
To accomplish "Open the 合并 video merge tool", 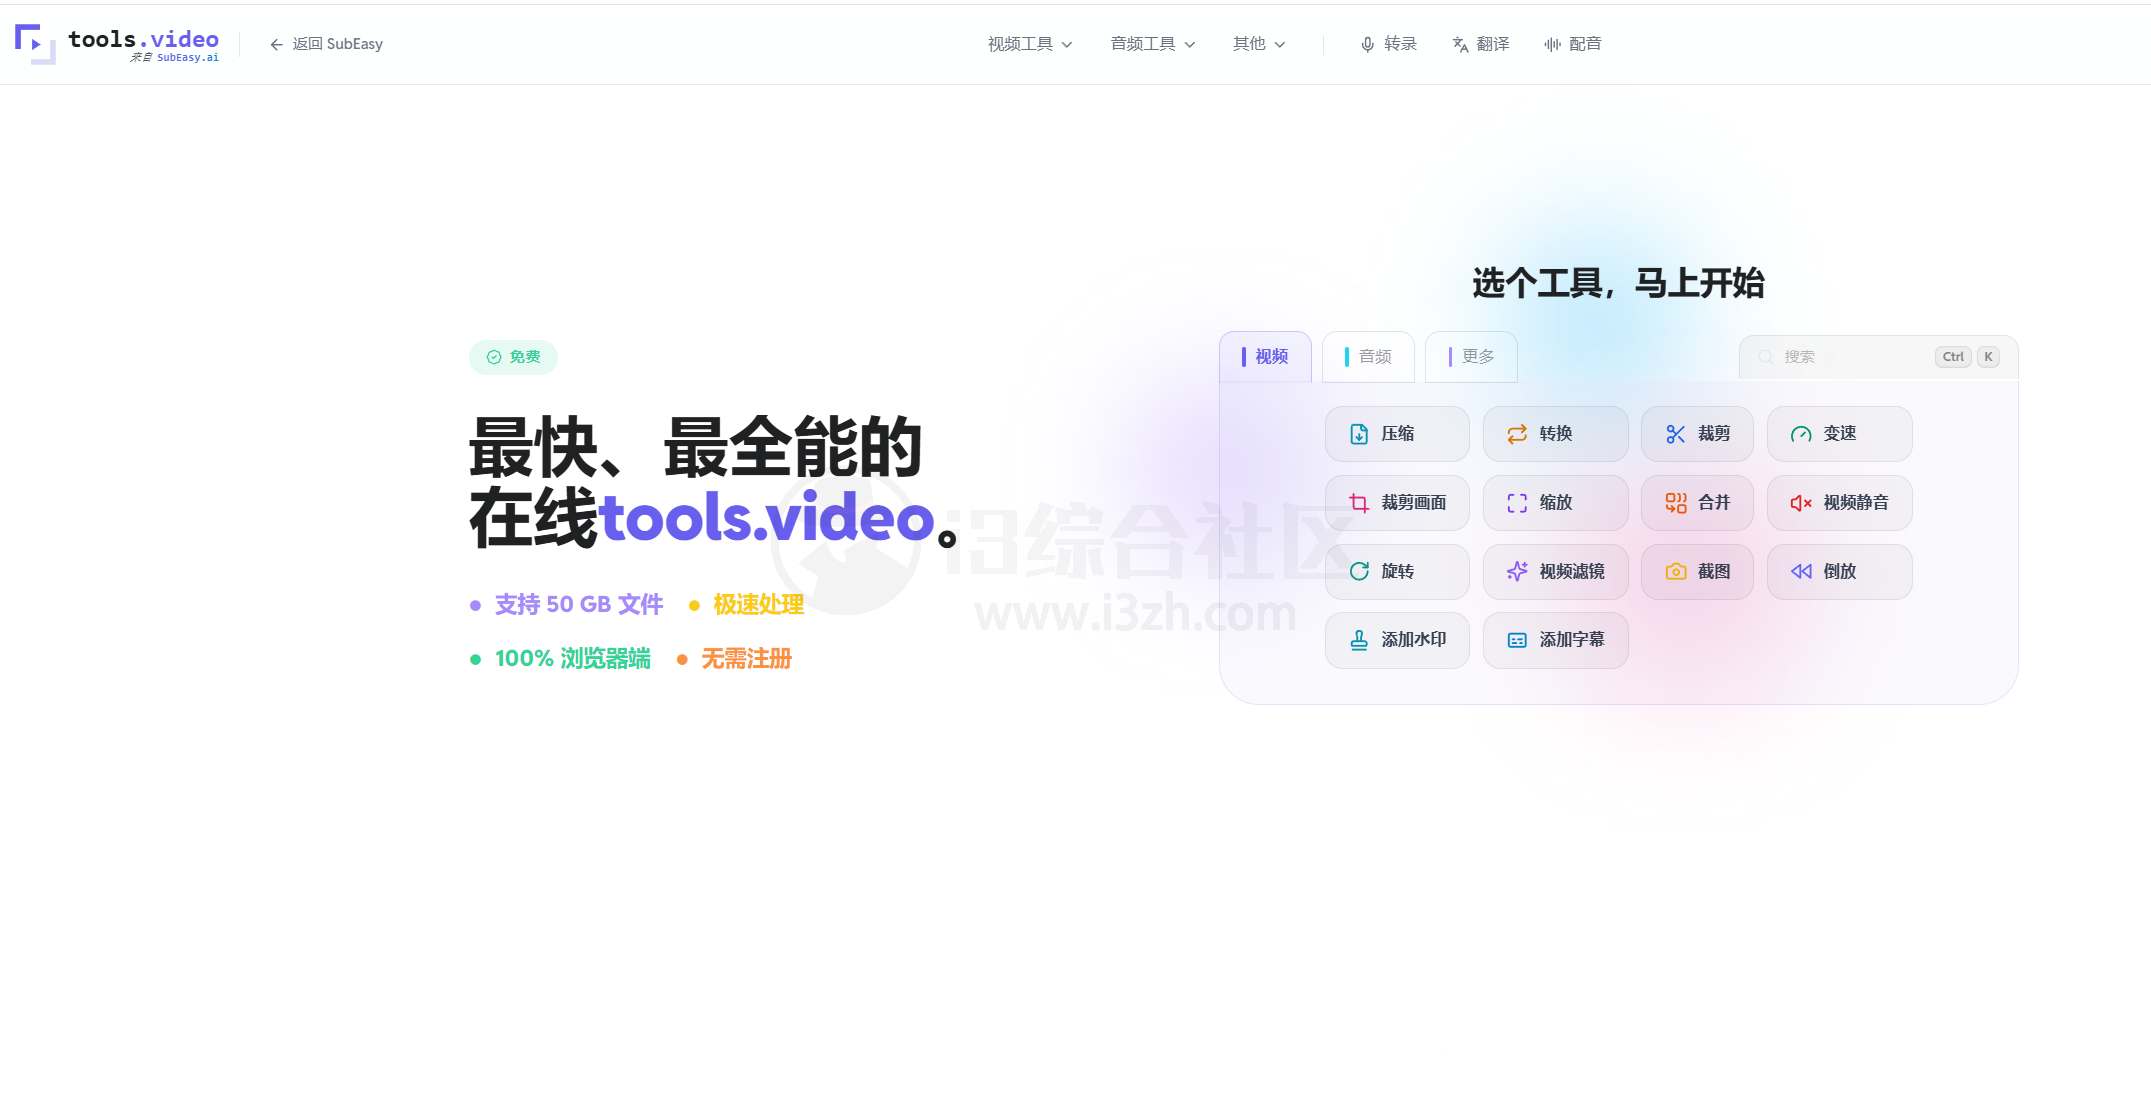I will click(x=1697, y=503).
